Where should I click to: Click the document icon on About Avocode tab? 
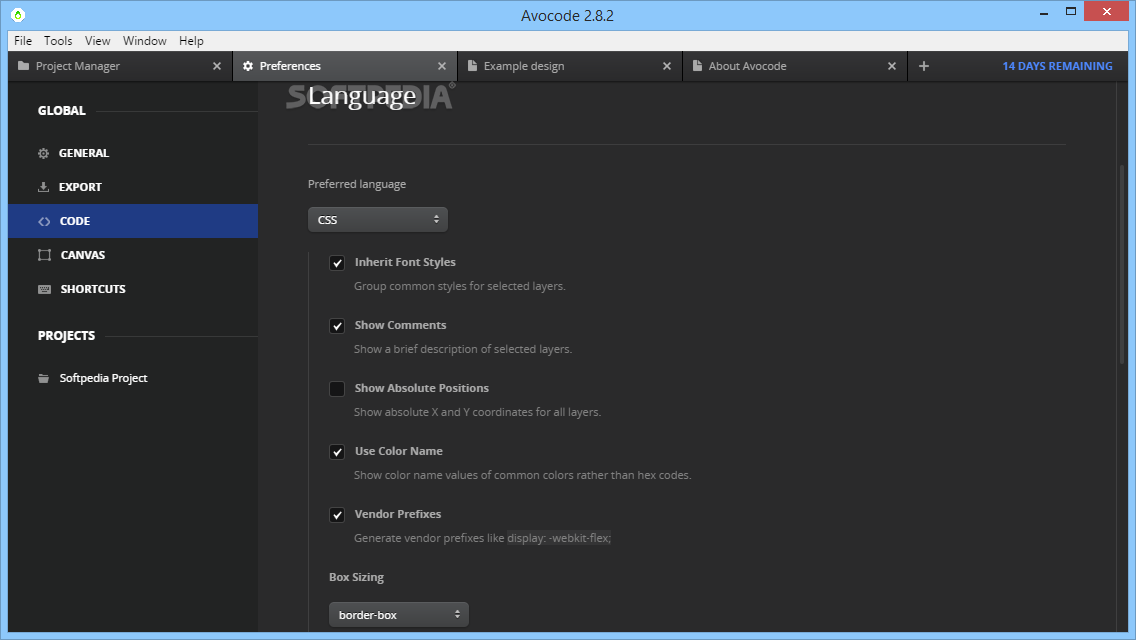point(697,66)
